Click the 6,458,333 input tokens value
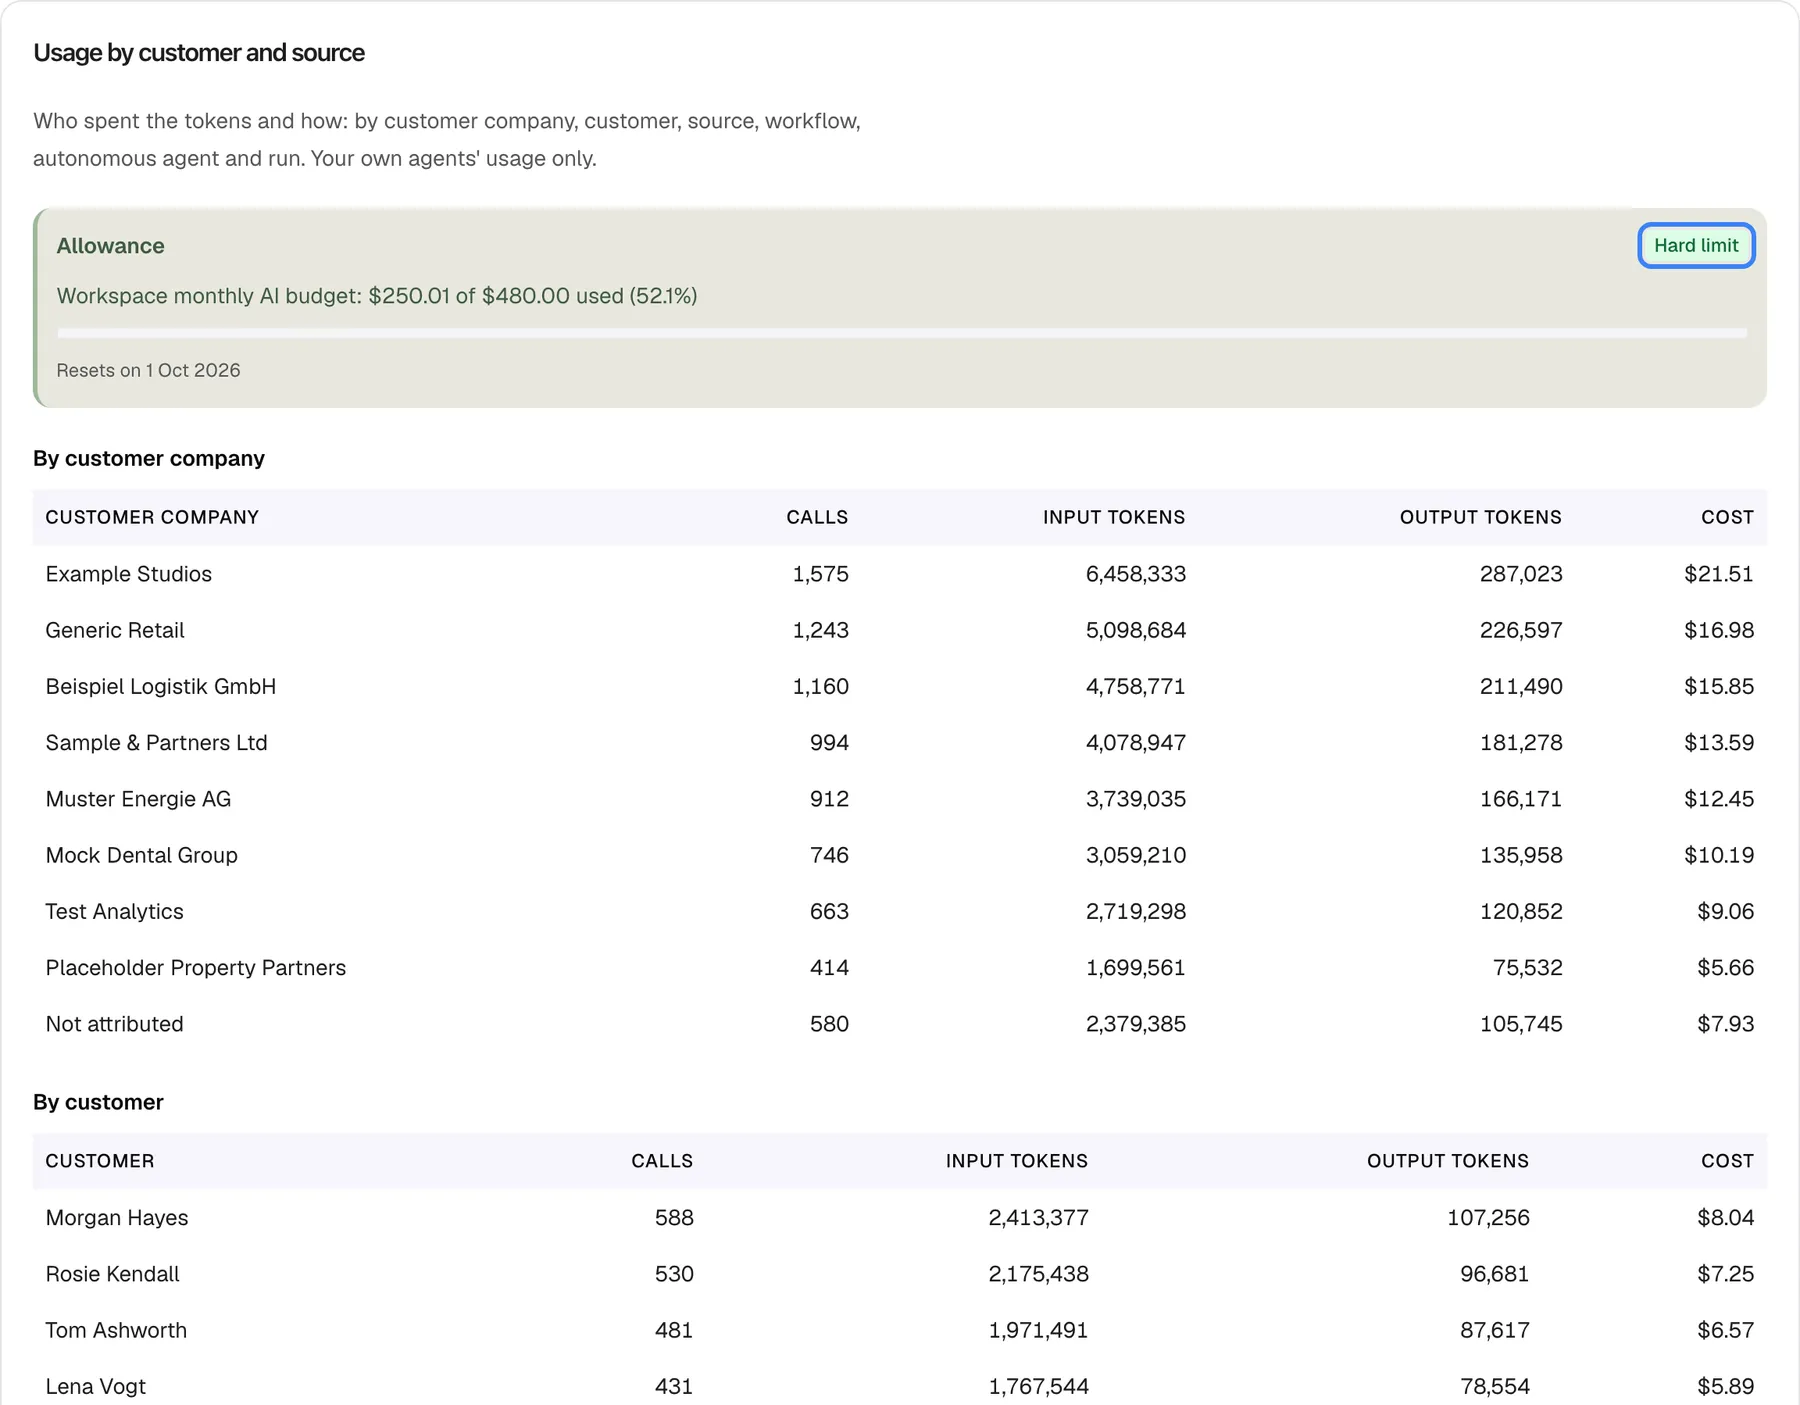 click(x=1136, y=574)
